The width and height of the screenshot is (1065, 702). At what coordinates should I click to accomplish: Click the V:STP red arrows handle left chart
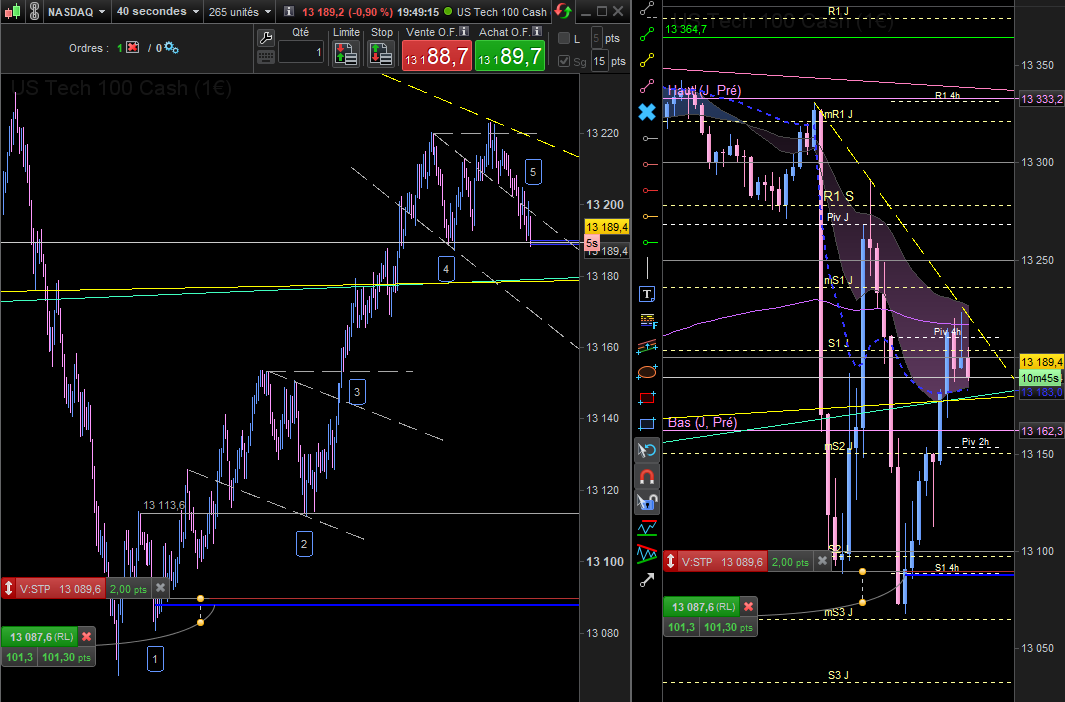pyautogui.click(x=8, y=589)
